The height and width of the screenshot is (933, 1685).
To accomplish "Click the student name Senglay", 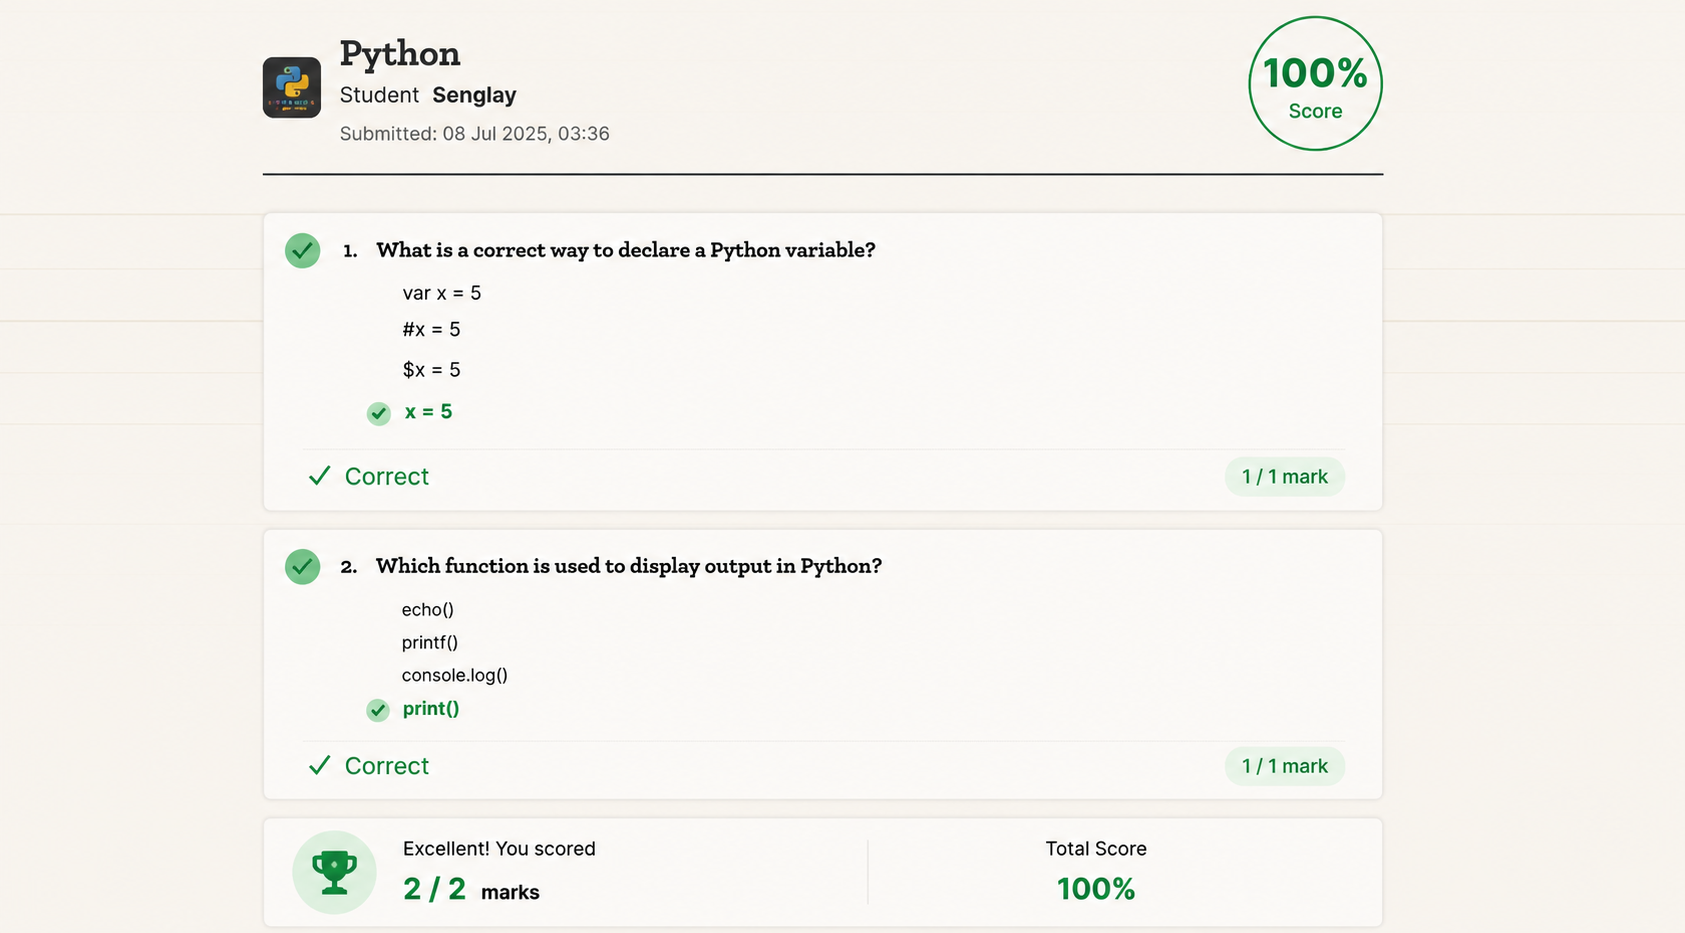I will 474,95.
